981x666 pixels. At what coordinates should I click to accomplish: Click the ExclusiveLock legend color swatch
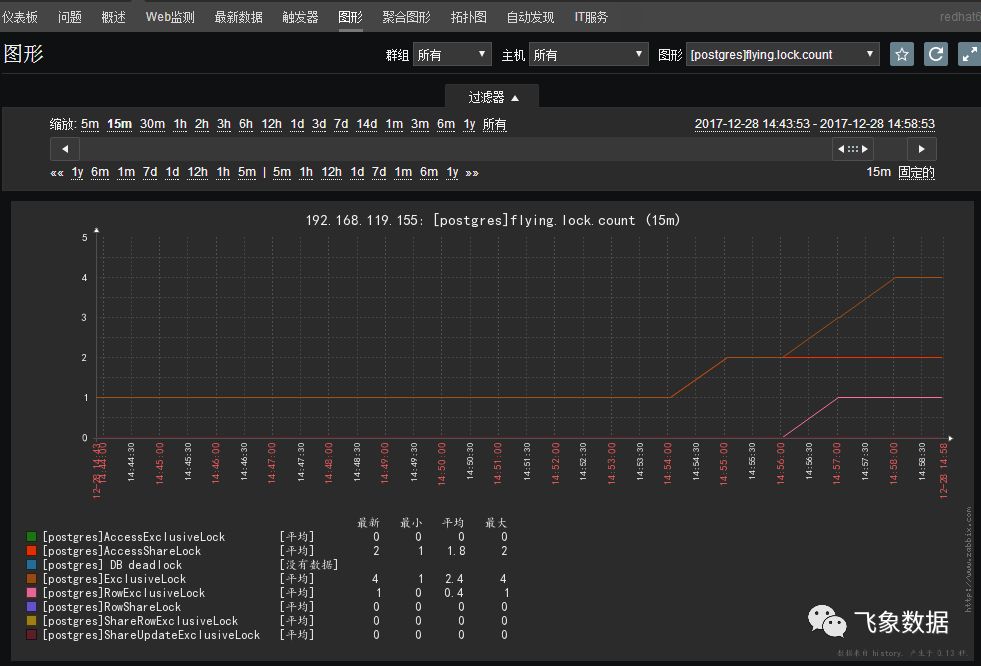[x=32, y=579]
